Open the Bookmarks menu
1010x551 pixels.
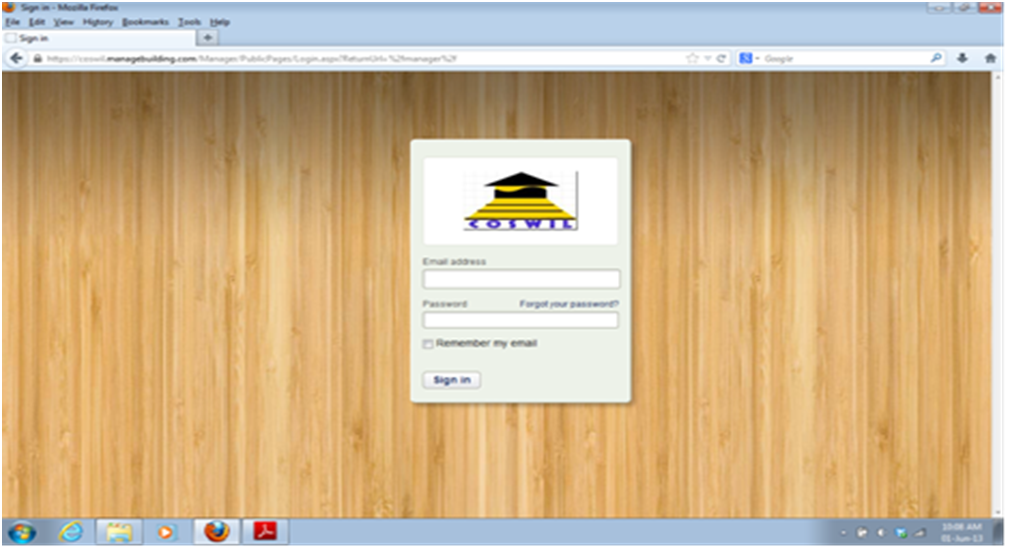tap(145, 22)
